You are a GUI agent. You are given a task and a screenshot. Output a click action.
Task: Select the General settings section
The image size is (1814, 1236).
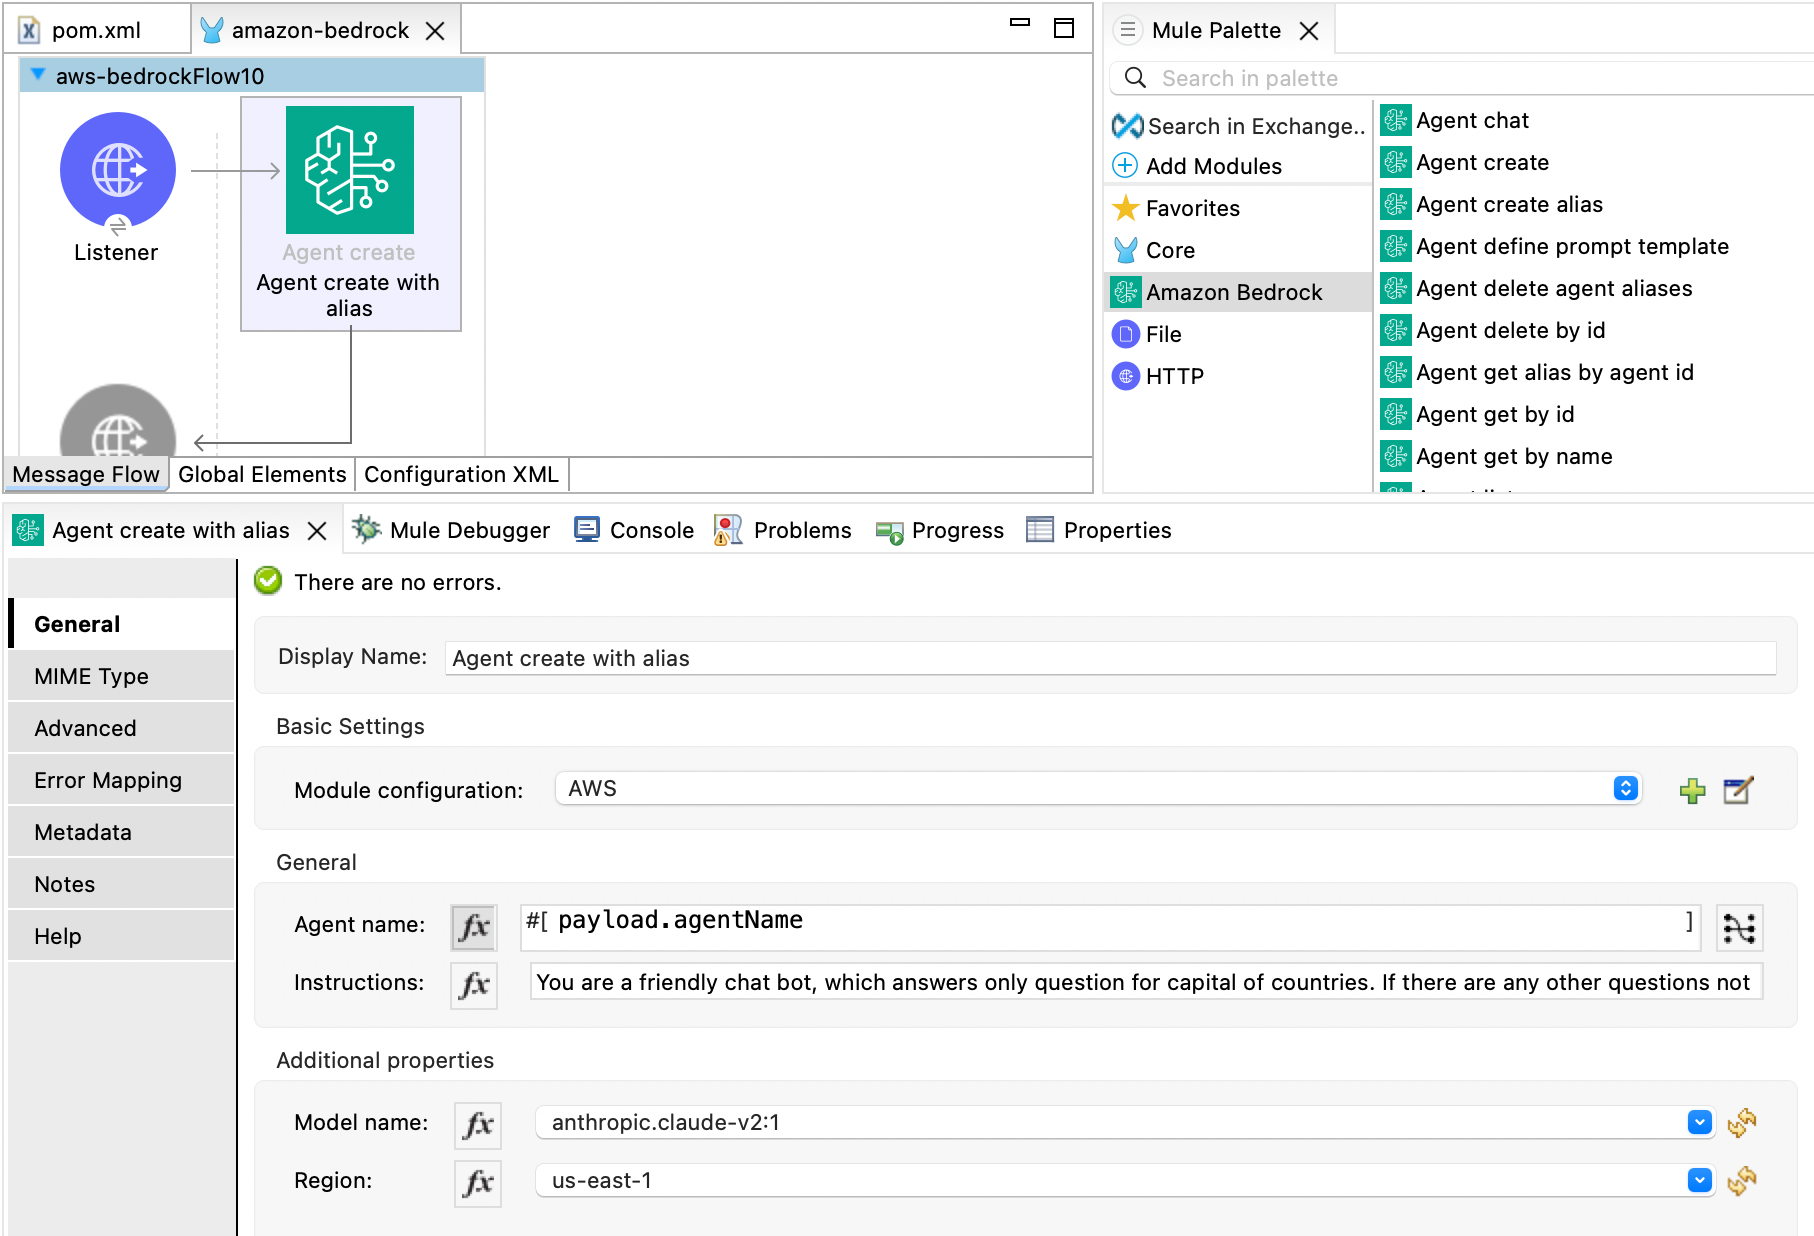pos(122,624)
